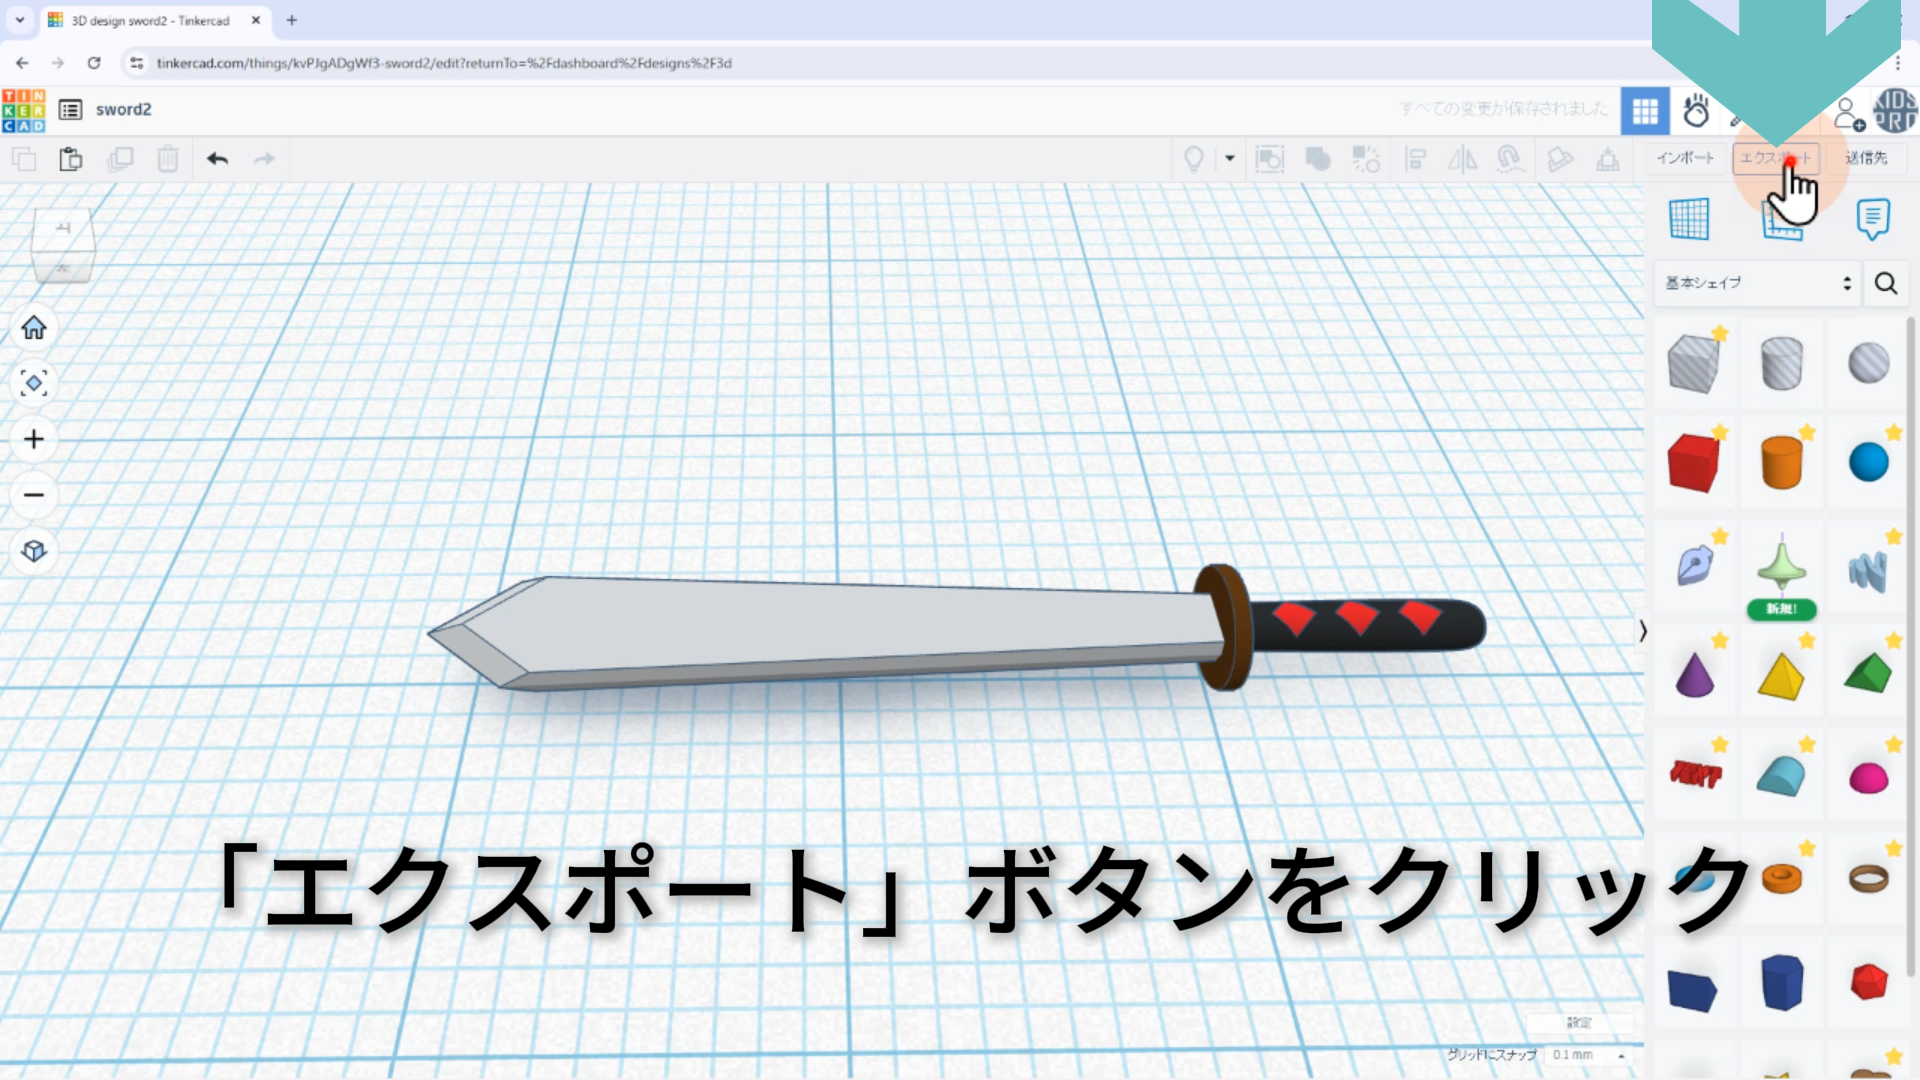Expand the hide-options arrow beside lightbulb
Image resolution: width=1920 pixels, height=1080 pixels.
1230,158
